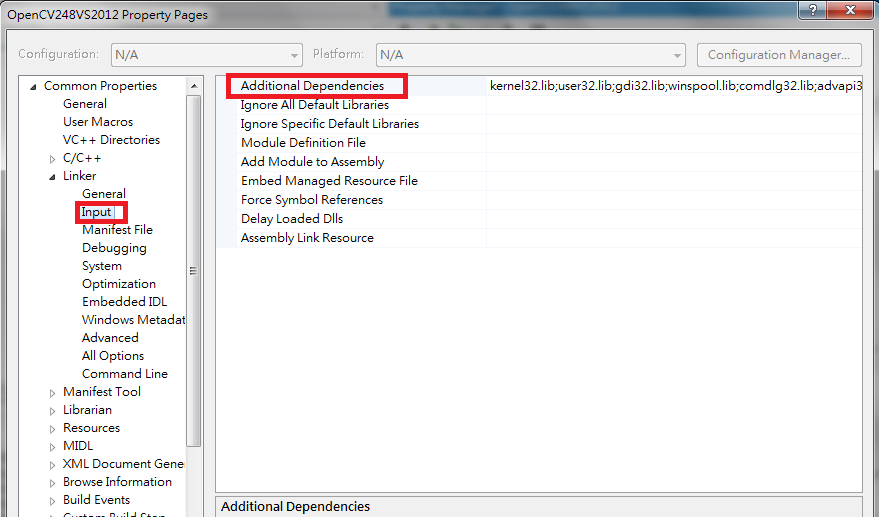This screenshot has width=879, height=517.
Task: Select Add Module to Assembly property
Action: click(x=312, y=162)
